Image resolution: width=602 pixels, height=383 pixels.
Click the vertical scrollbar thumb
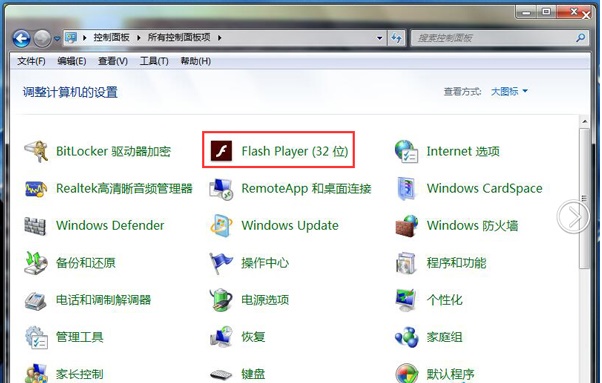pos(584,198)
